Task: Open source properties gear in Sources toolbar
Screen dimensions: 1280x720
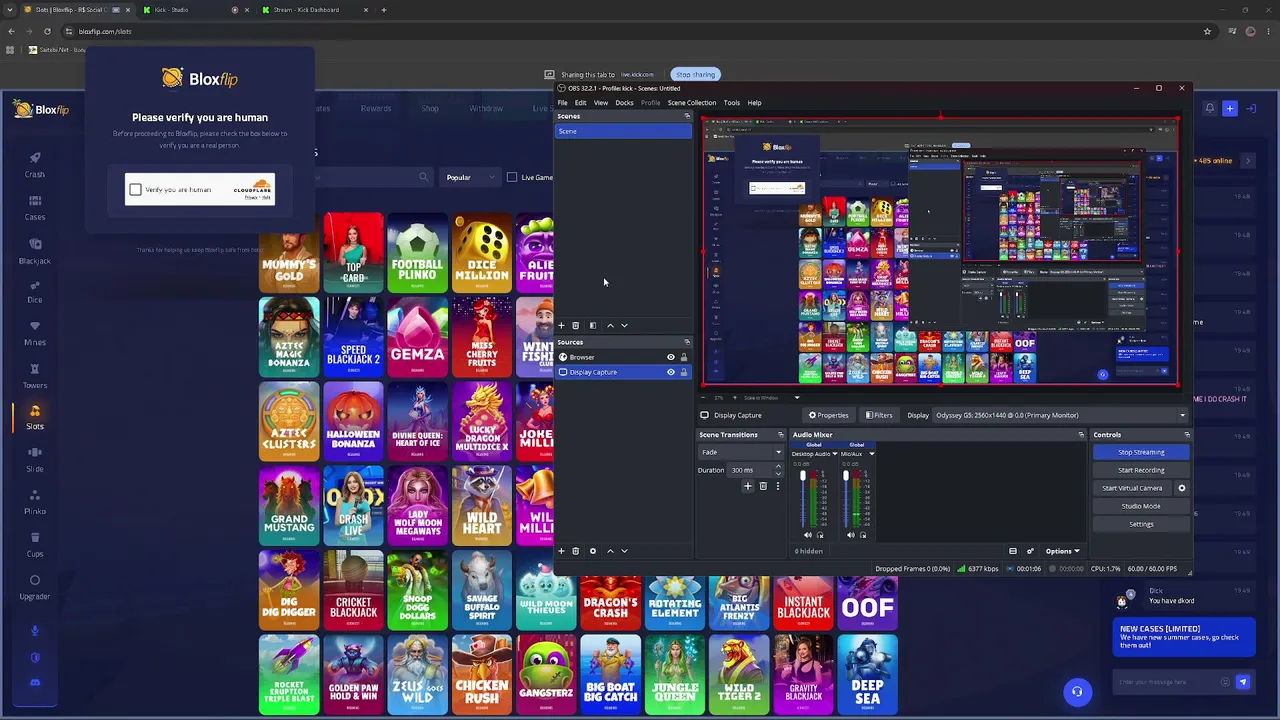Action: click(592, 551)
